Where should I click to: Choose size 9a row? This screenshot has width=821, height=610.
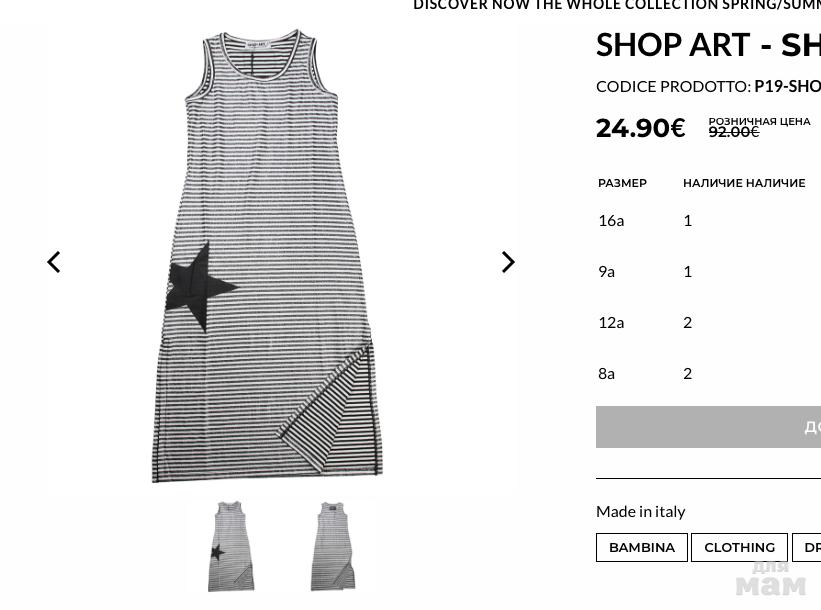[x=708, y=271]
